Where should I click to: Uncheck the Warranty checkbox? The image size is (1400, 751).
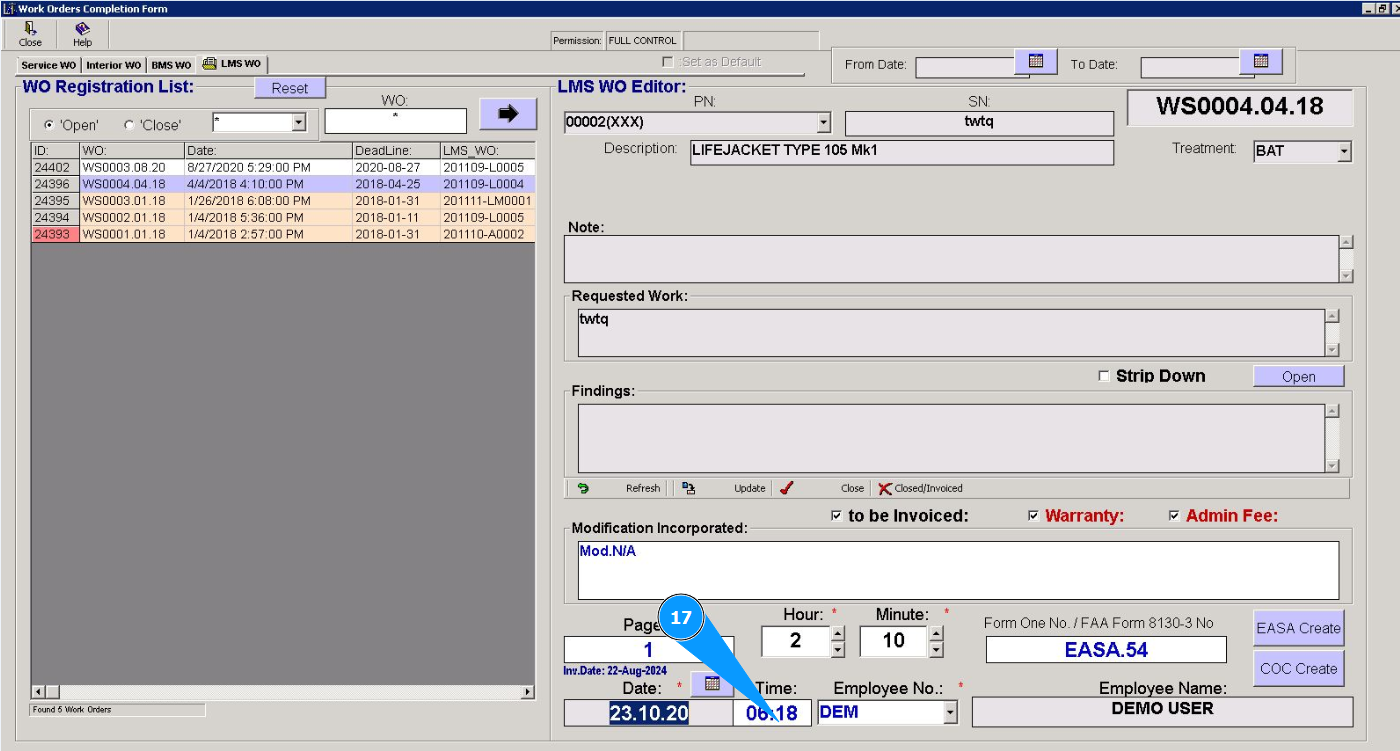click(x=1034, y=516)
